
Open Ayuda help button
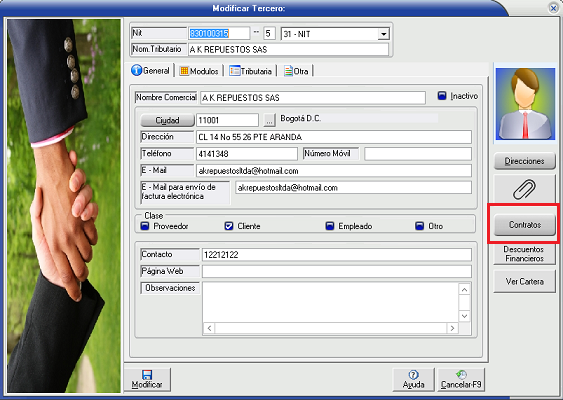(x=414, y=380)
